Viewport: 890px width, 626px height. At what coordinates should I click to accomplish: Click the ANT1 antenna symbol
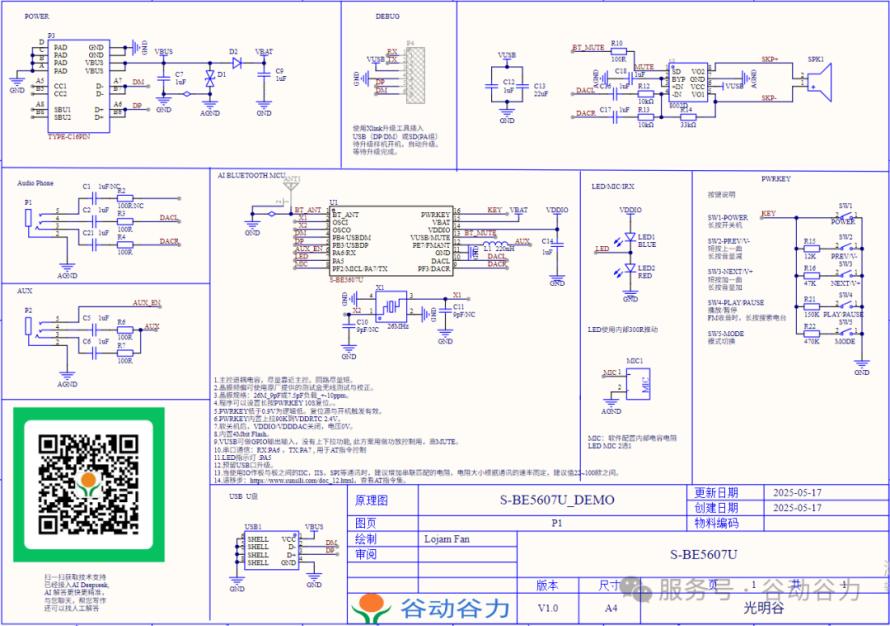tap(291, 188)
